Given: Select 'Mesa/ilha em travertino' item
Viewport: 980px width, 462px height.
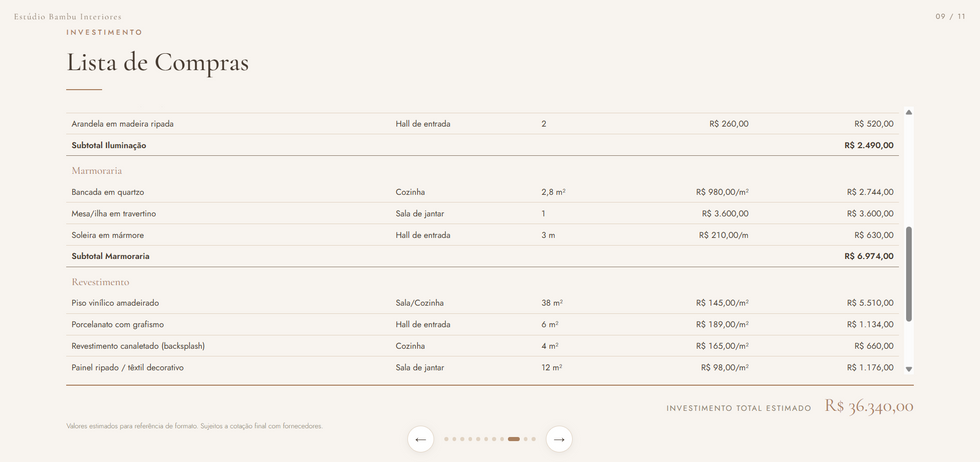Looking at the screenshot, I should [114, 214].
